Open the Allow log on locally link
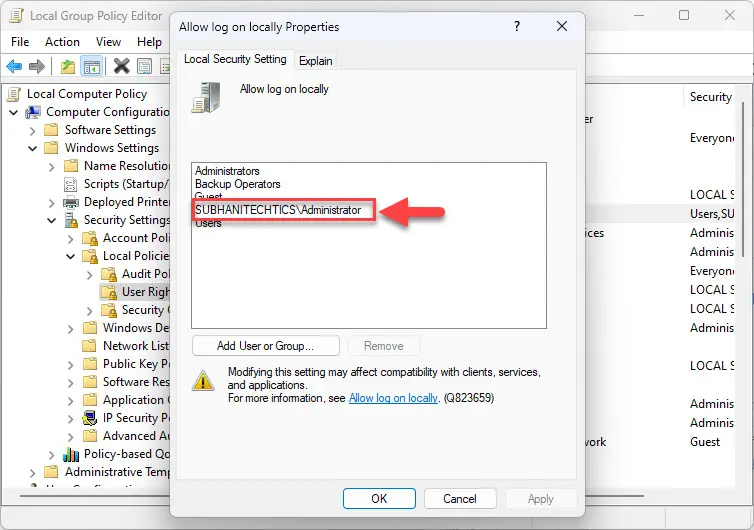Screen dimensions: 754x530 (393, 398)
